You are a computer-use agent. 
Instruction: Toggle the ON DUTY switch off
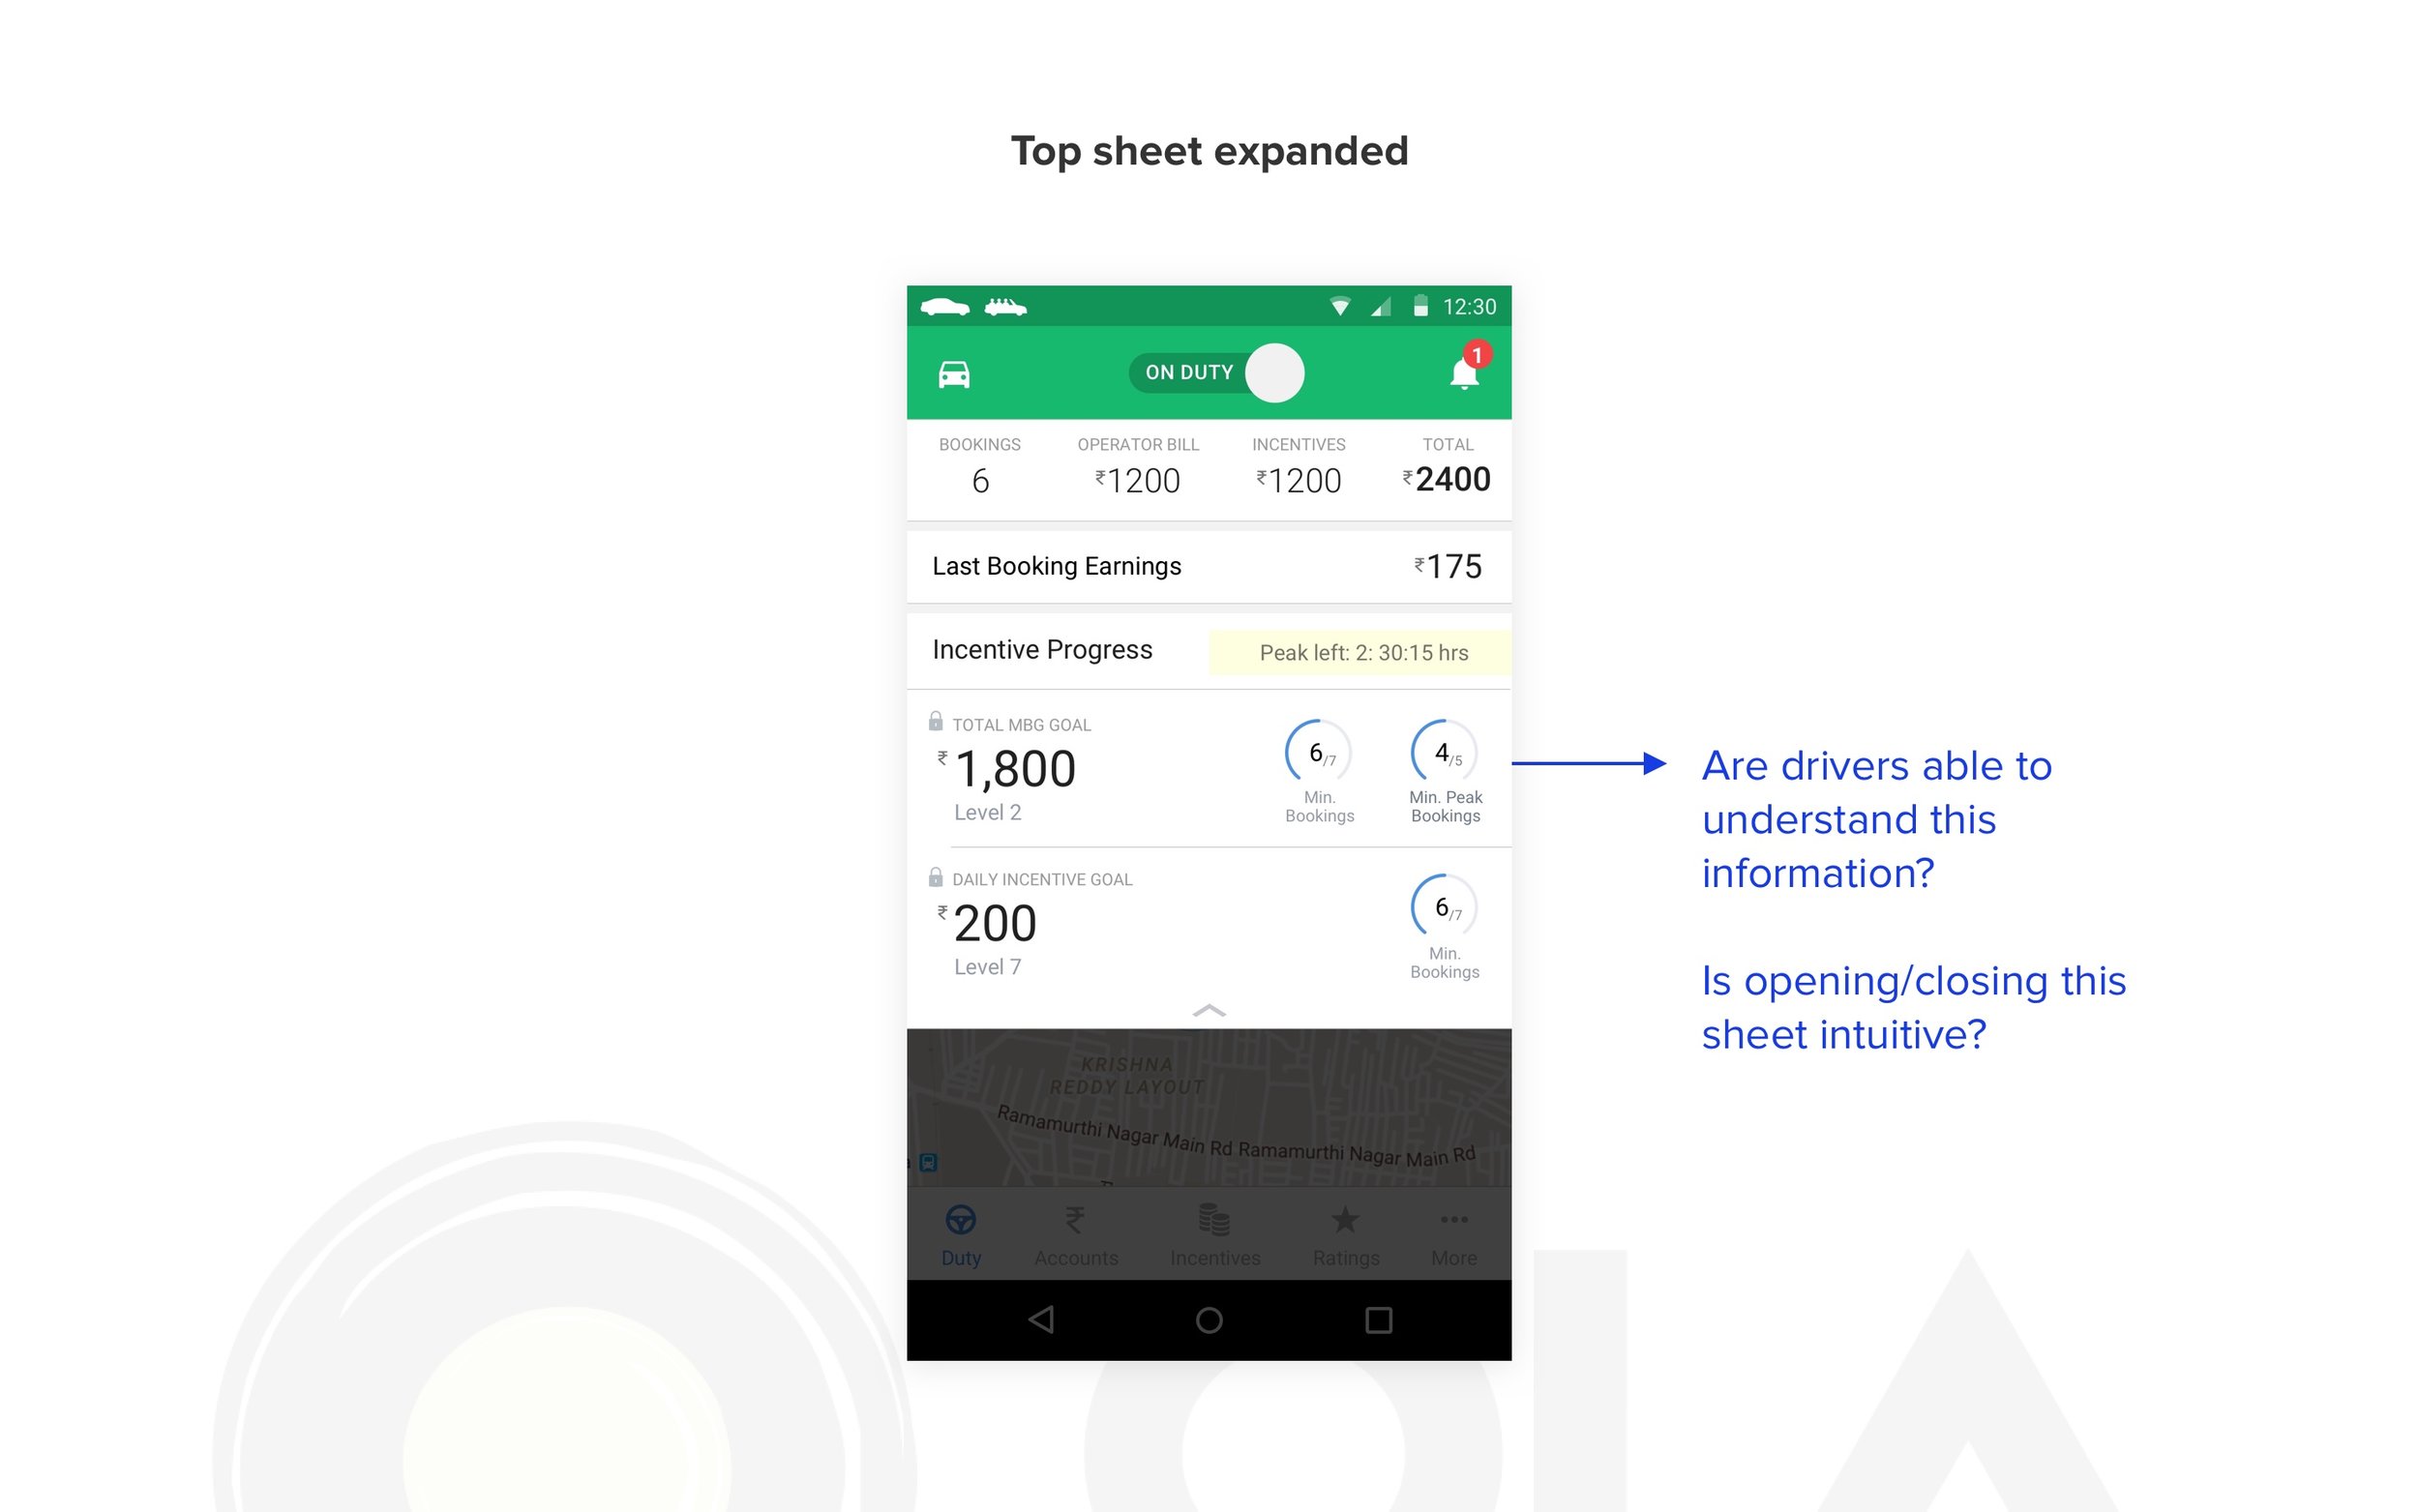pyautogui.click(x=1216, y=372)
